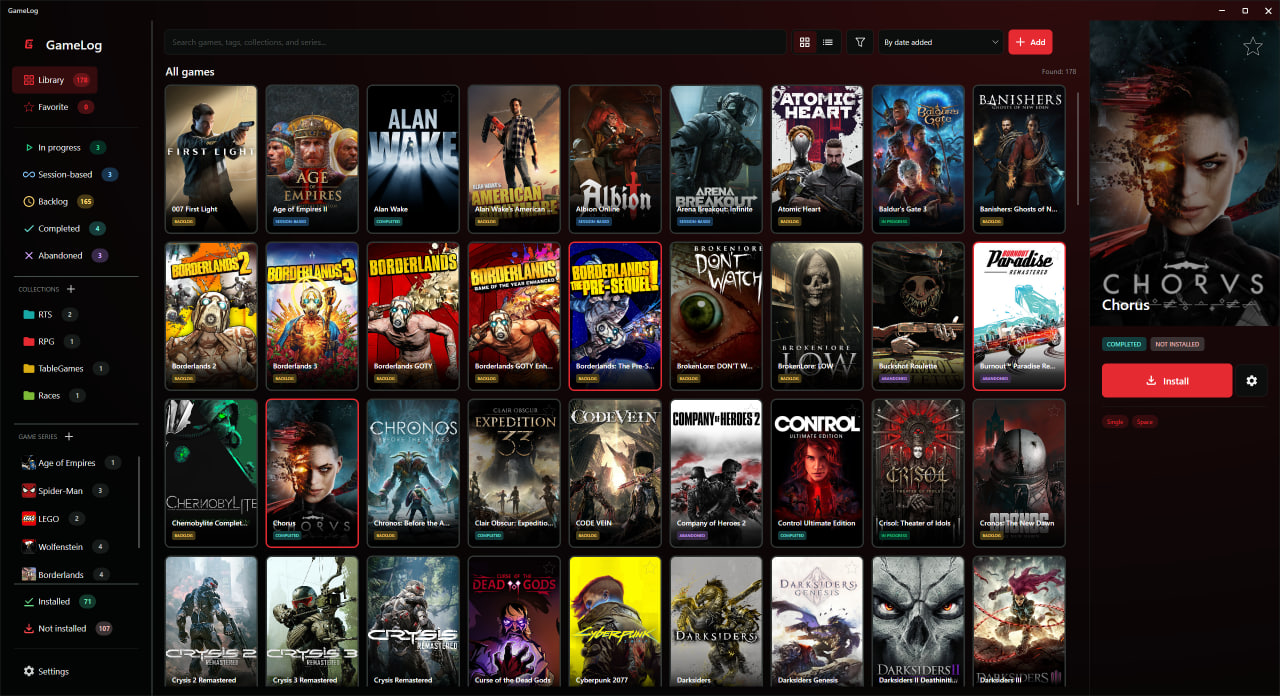Click the red Add button

tap(1030, 42)
